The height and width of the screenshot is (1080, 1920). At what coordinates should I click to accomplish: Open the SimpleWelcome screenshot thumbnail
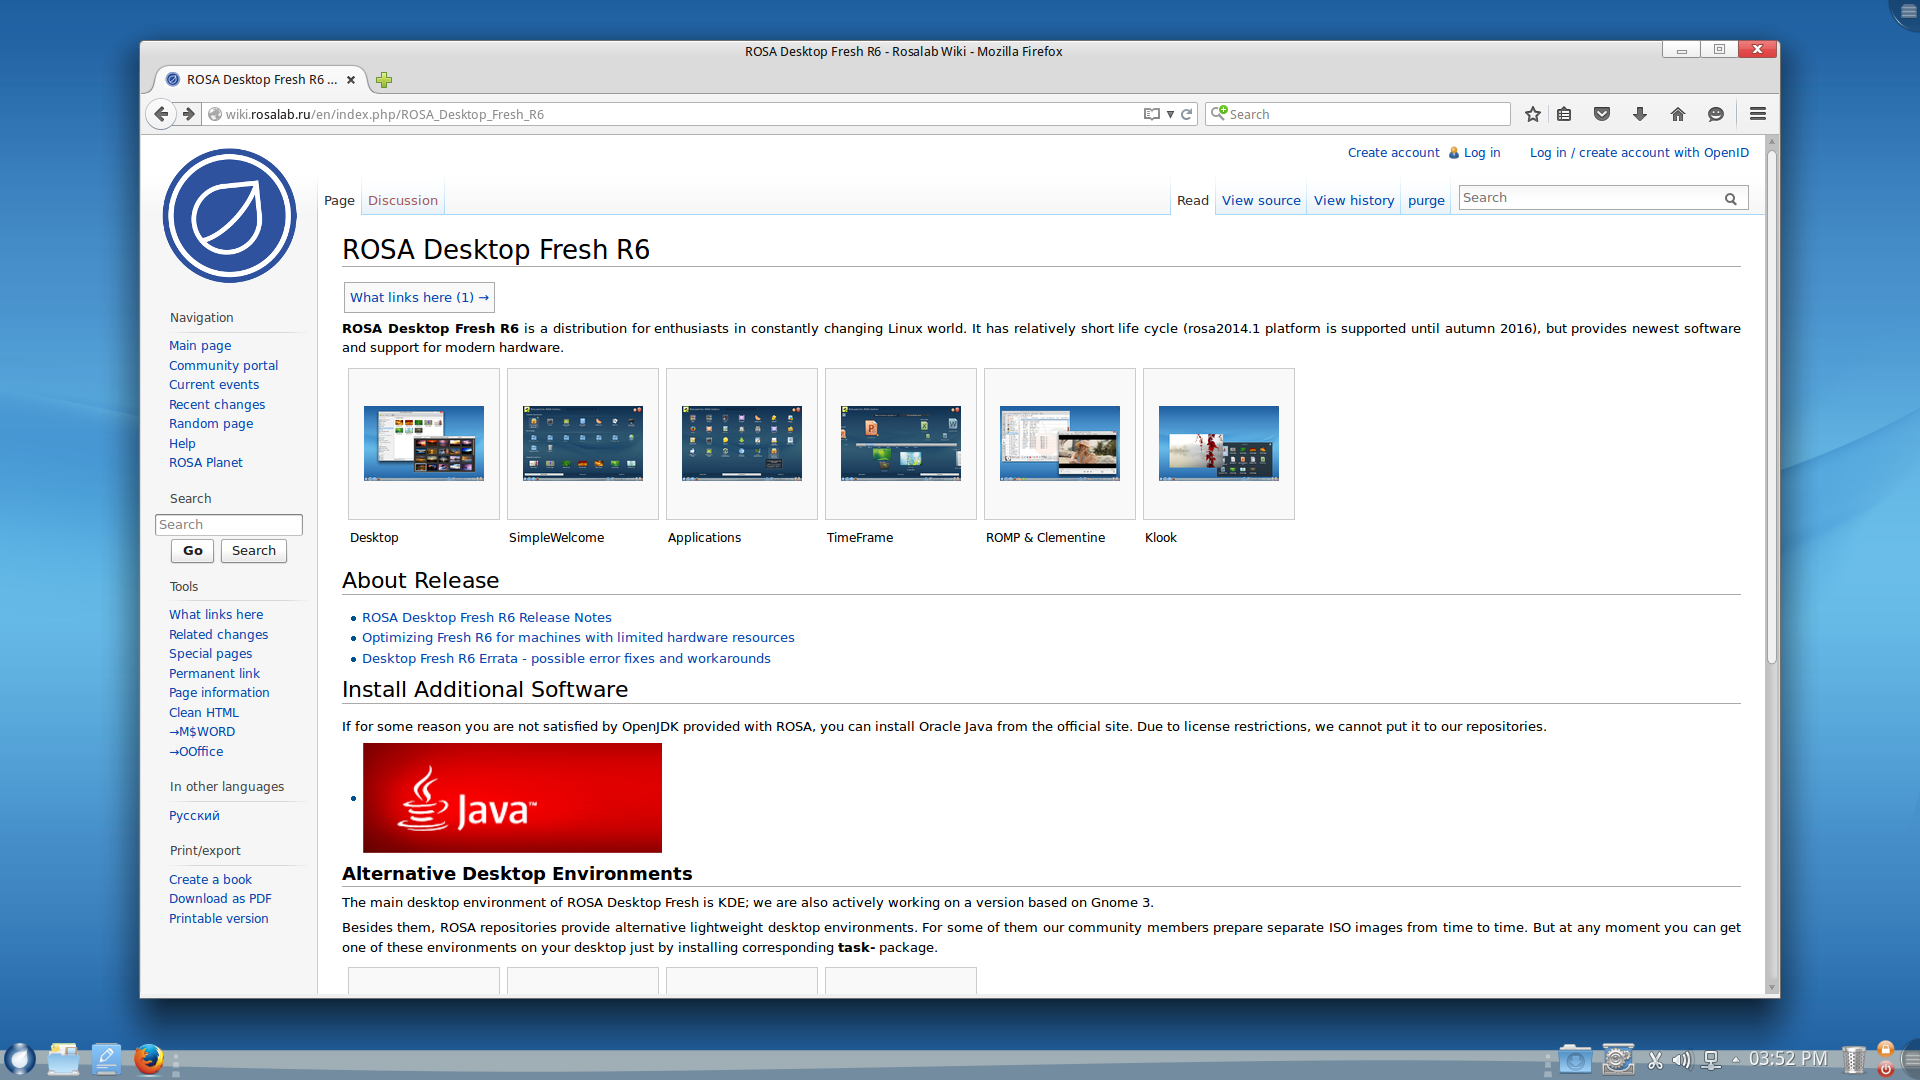[x=583, y=444]
